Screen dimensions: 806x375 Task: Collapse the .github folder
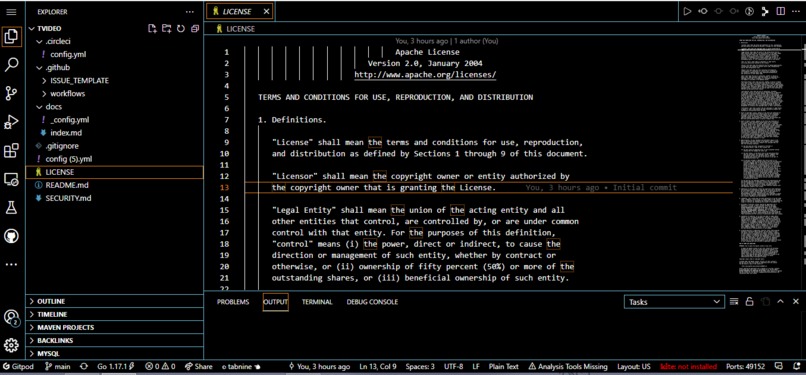point(40,67)
